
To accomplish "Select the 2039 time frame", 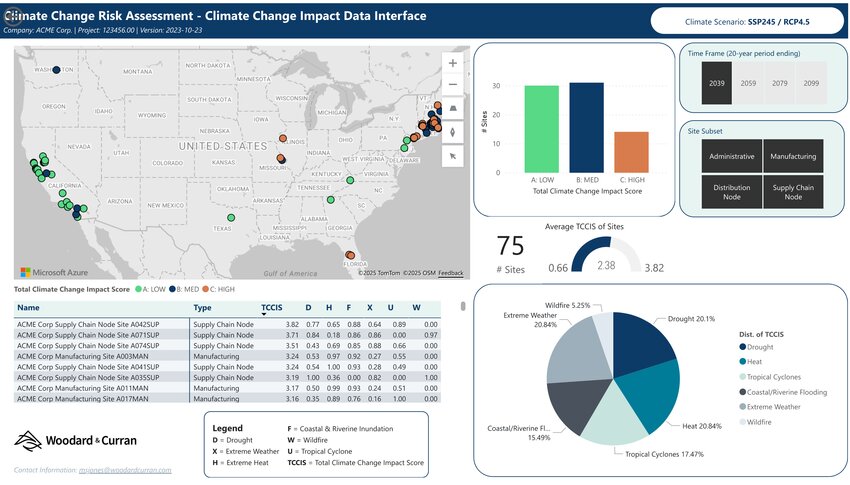I will 717,83.
